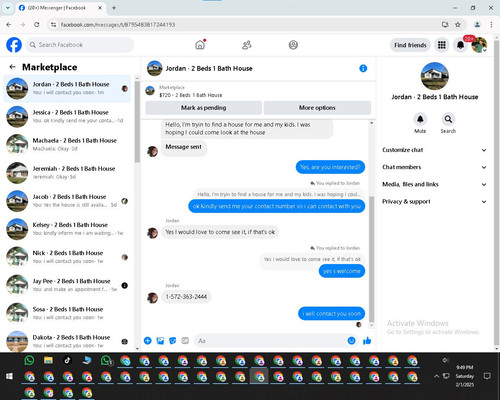Go back using the Marketplace back arrow
This screenshot has height=400, width=500.
point(12,67)
